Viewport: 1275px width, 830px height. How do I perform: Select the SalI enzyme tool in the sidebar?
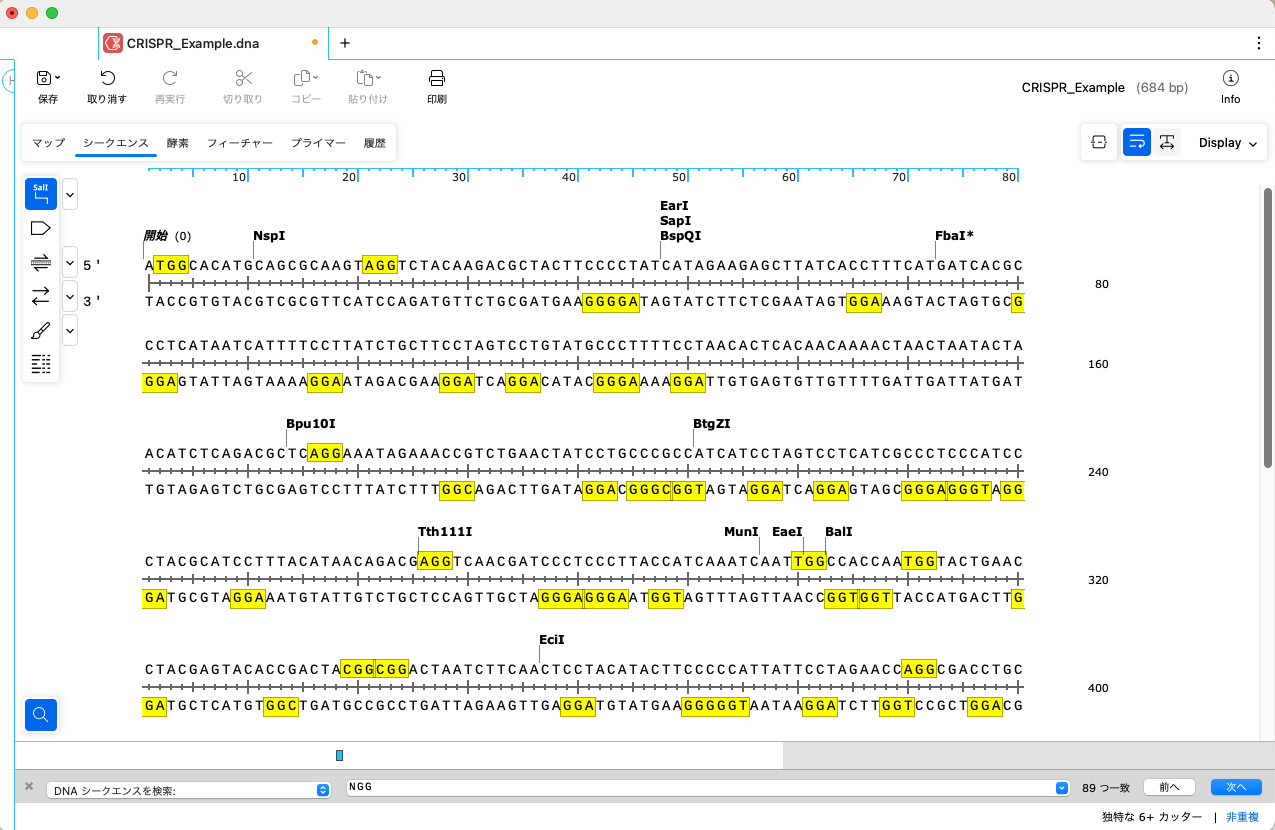pos(41,193)
